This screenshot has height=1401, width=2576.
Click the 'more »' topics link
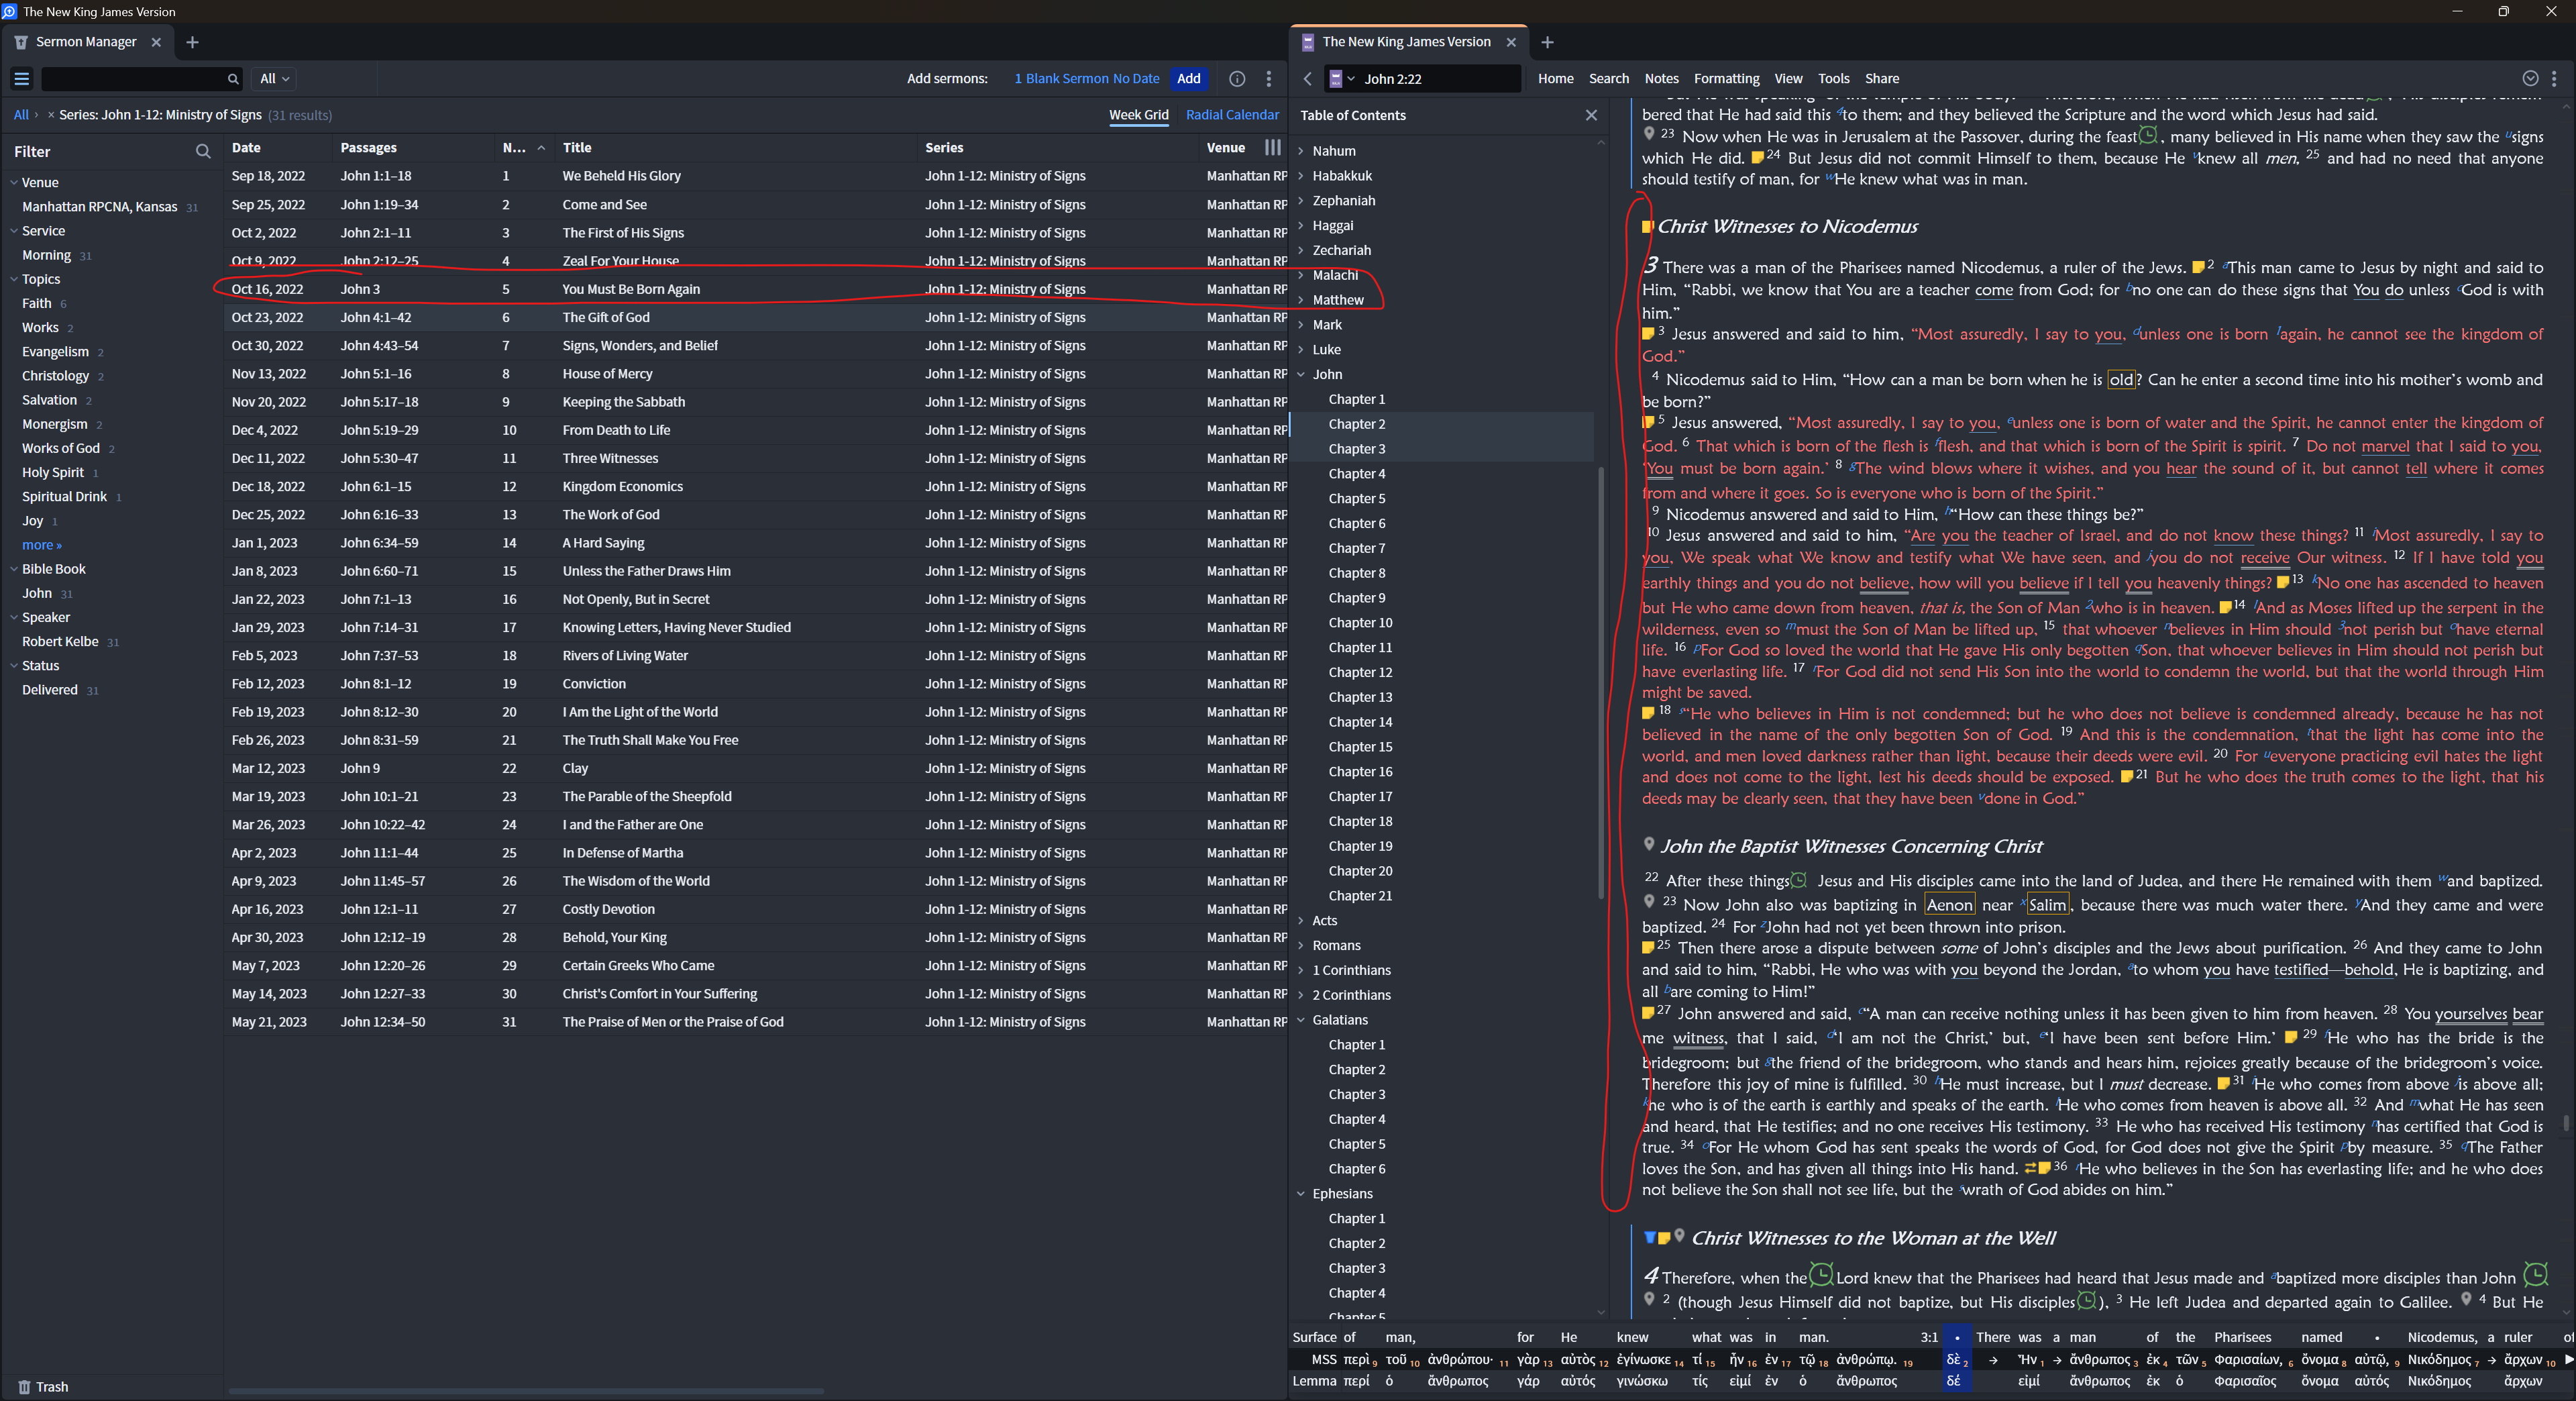(x=42, y=545)
